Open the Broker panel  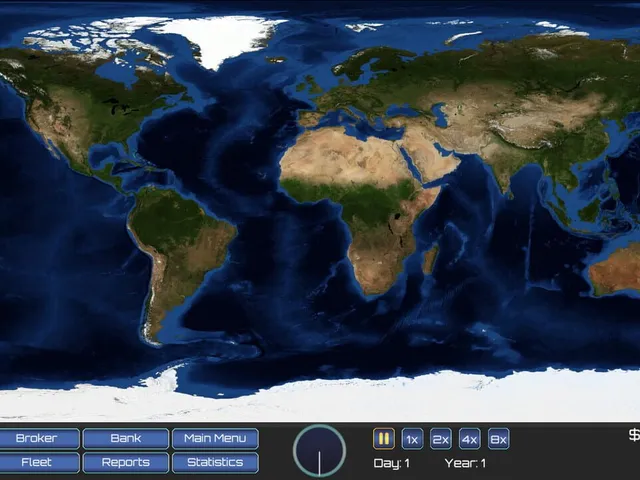39,438
